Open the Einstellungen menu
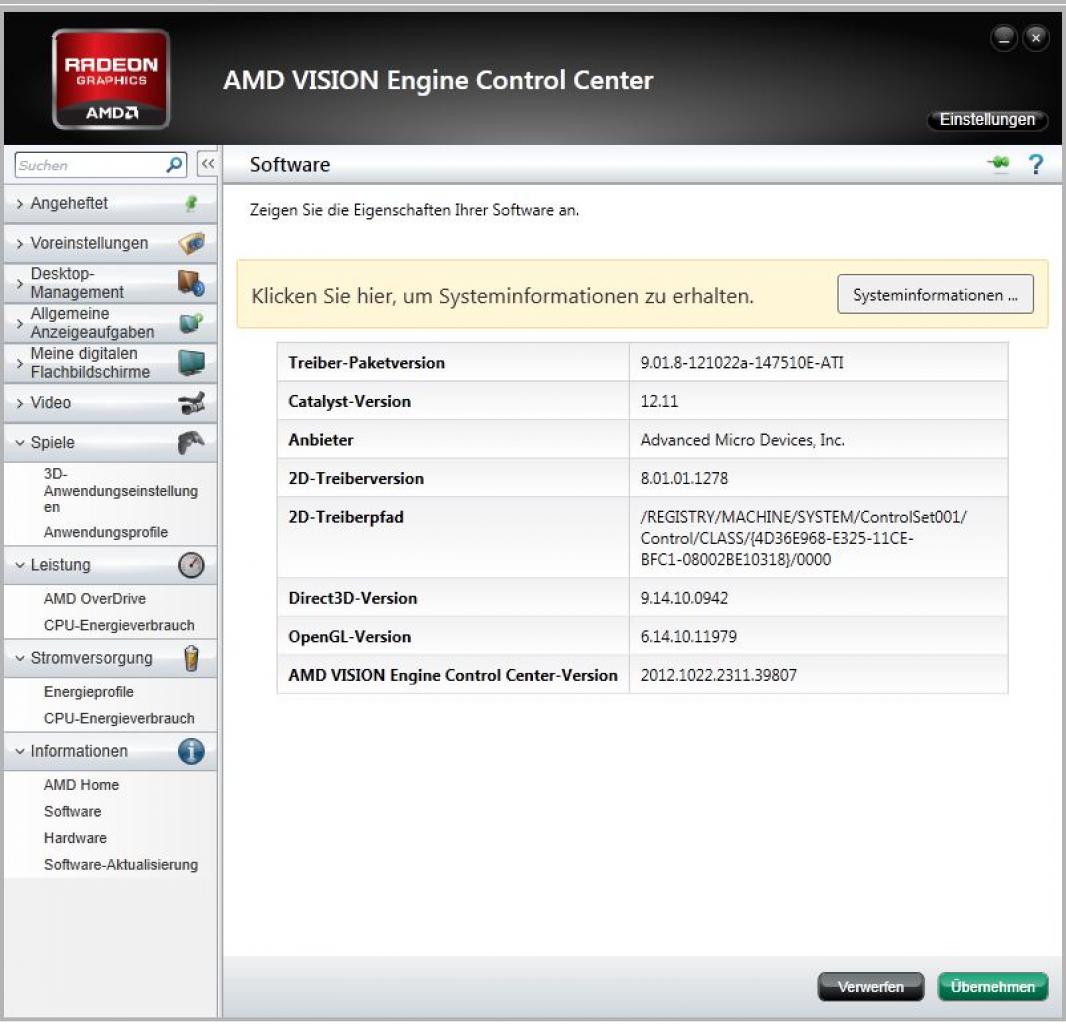The height and width of the screenshot is (1024, 1066). click(986, 120)
